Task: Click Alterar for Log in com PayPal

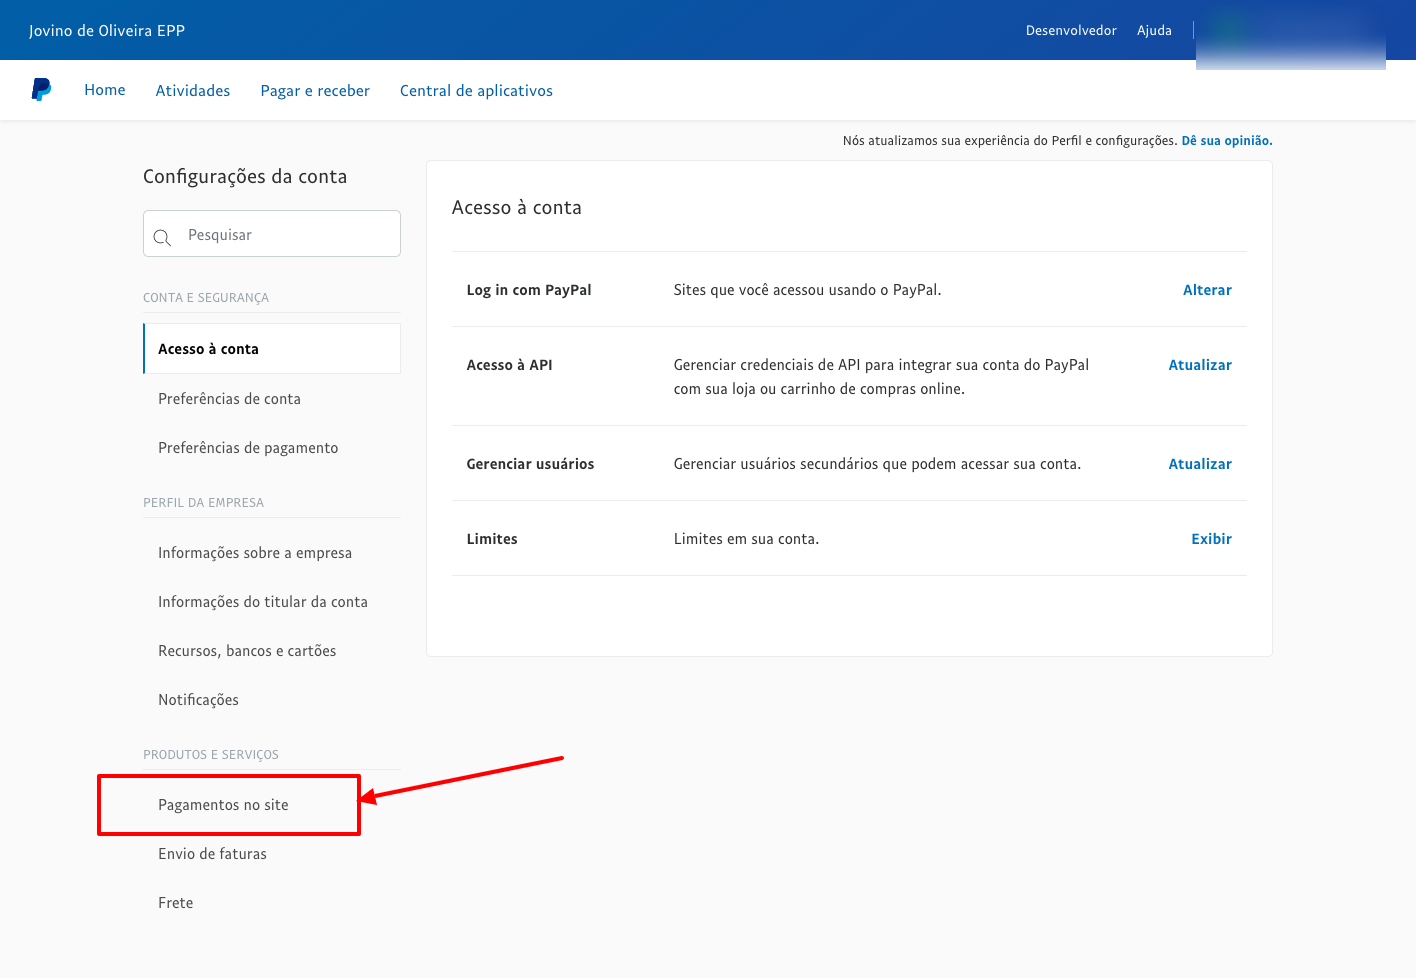Action: 1207,290
